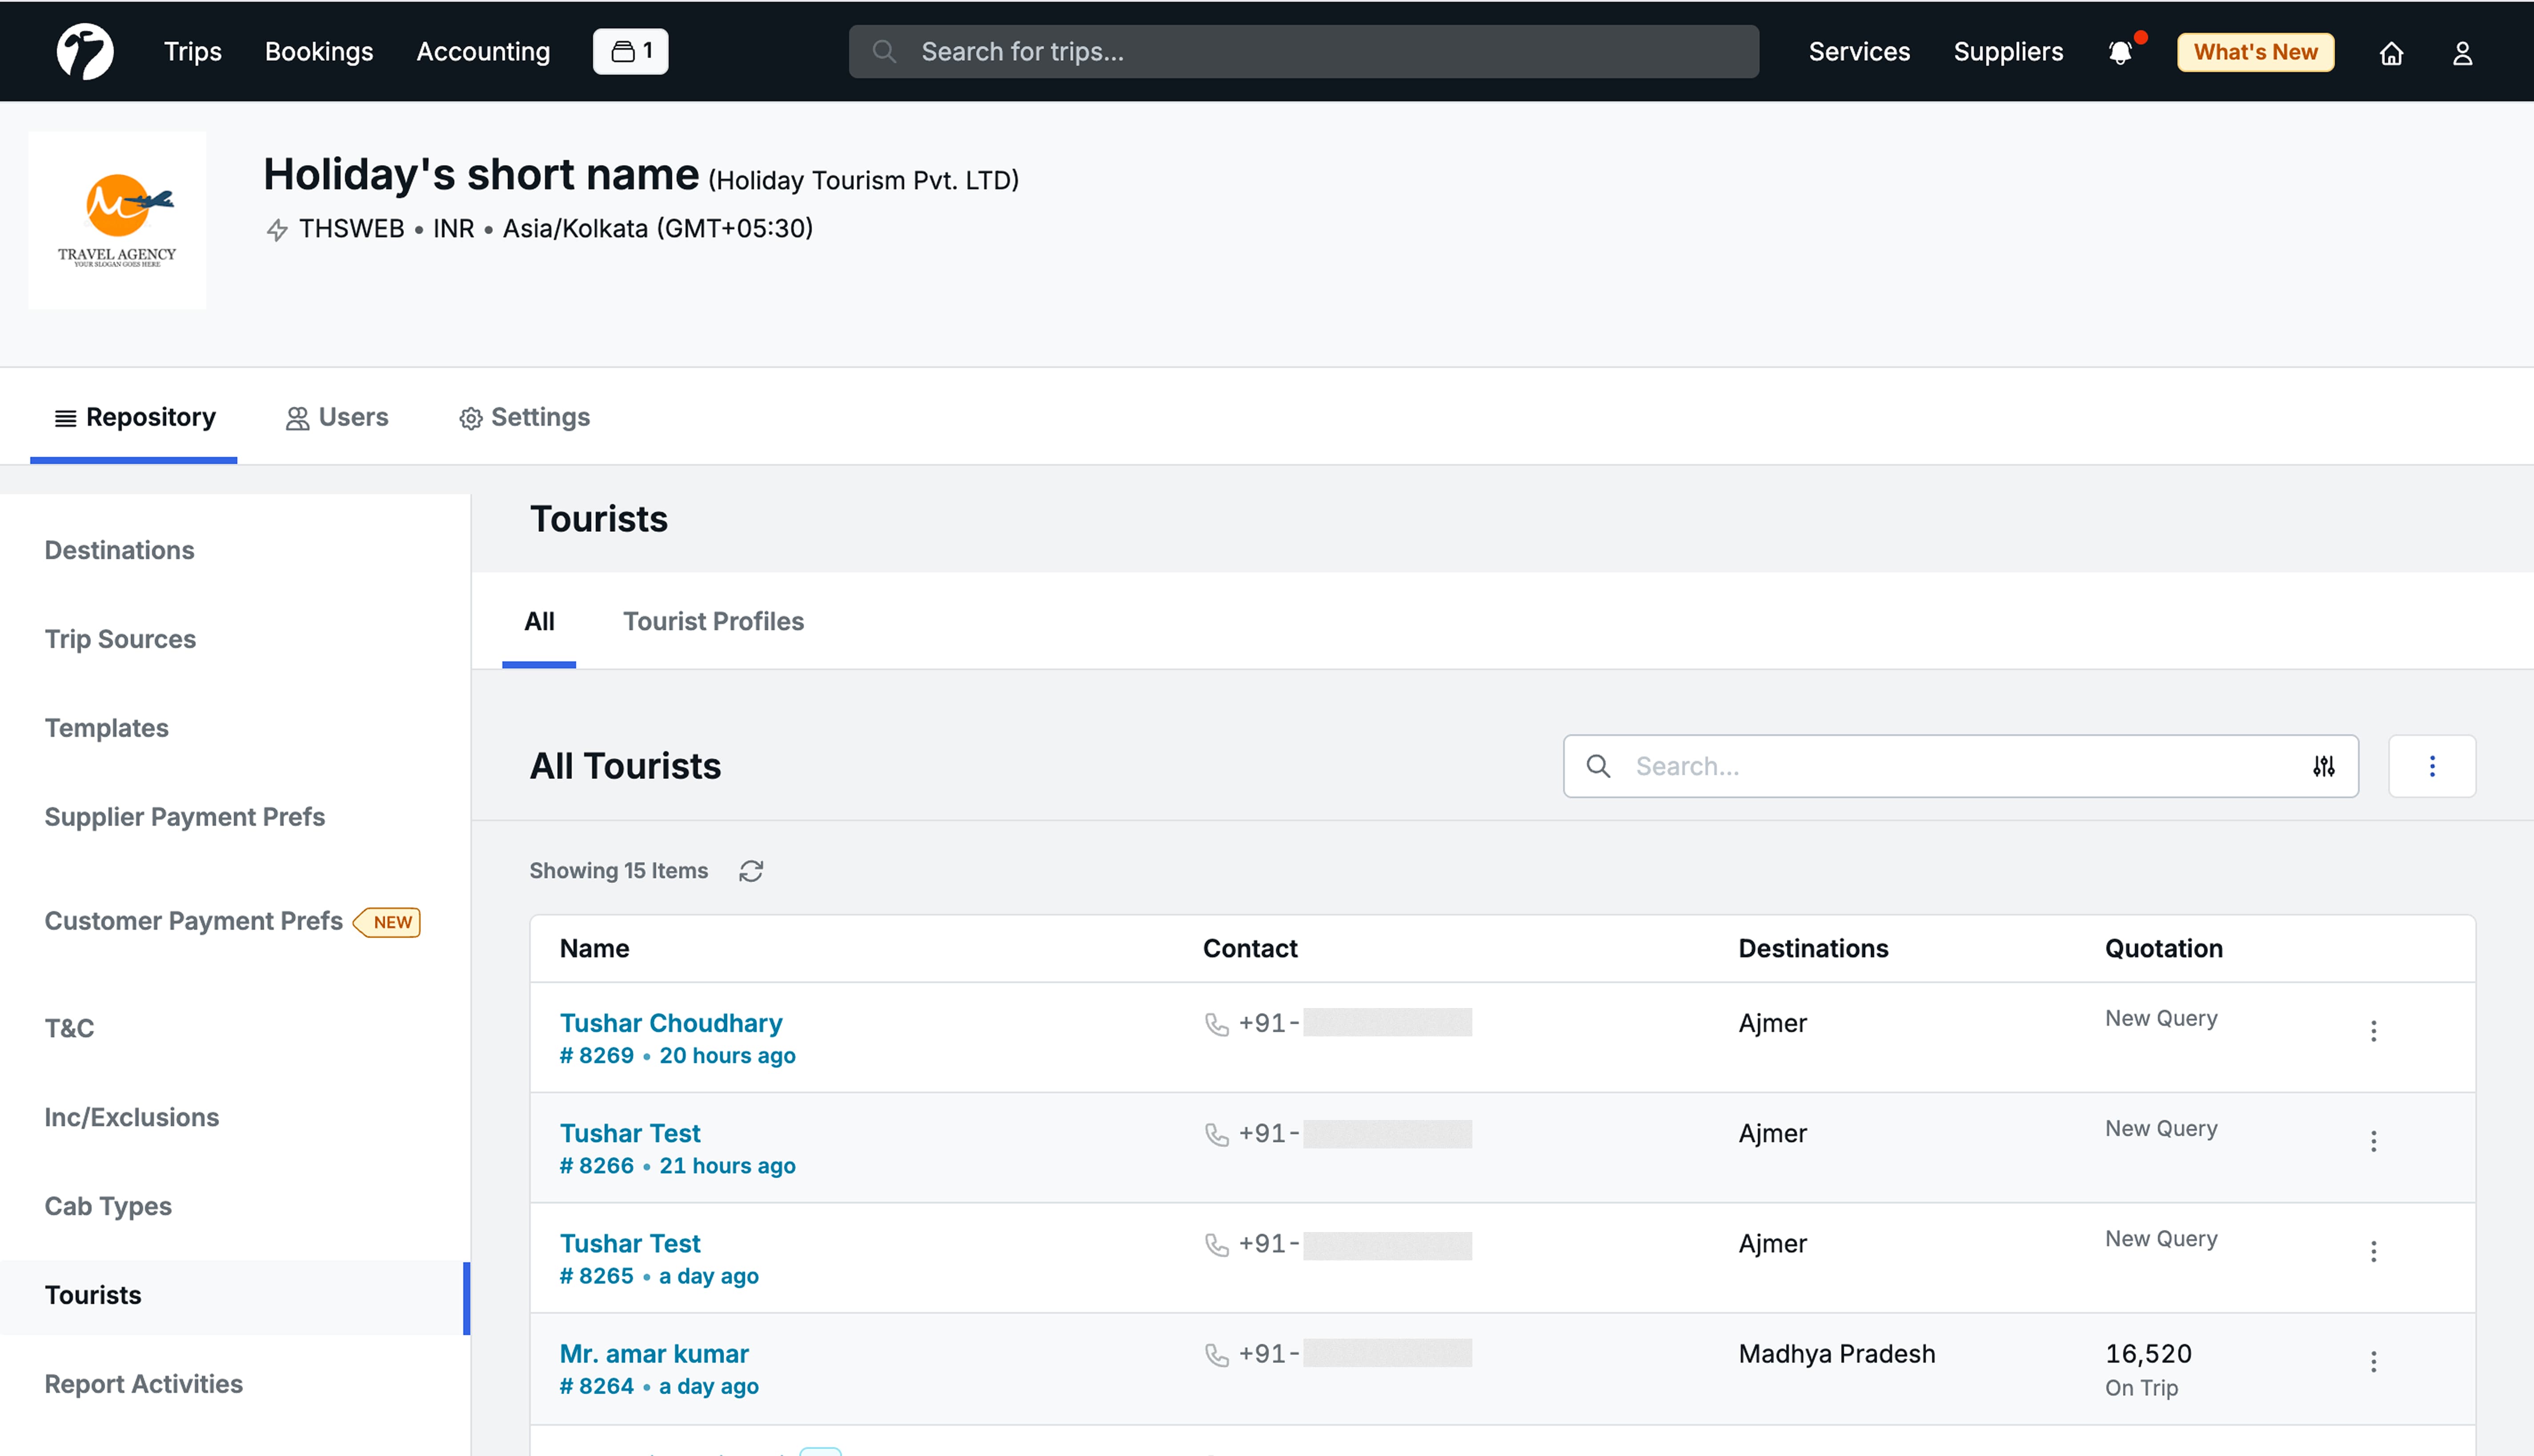Open row actions for Tushar Choudhary
This screenshot has height=1456, width=2534.
coord(2374,1031)
